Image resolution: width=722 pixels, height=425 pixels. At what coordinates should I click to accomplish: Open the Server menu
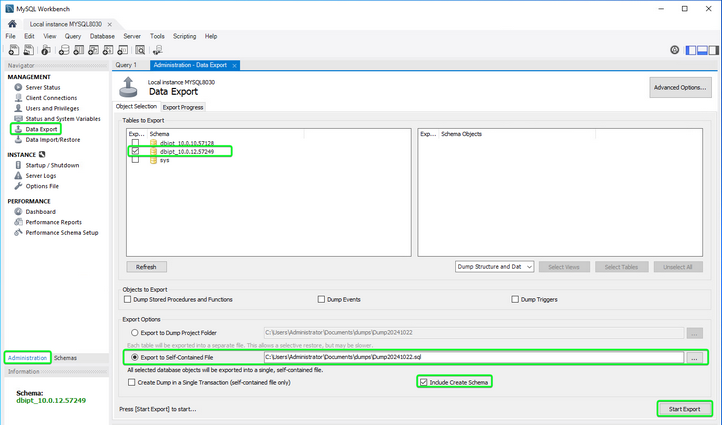click(132, 36)
